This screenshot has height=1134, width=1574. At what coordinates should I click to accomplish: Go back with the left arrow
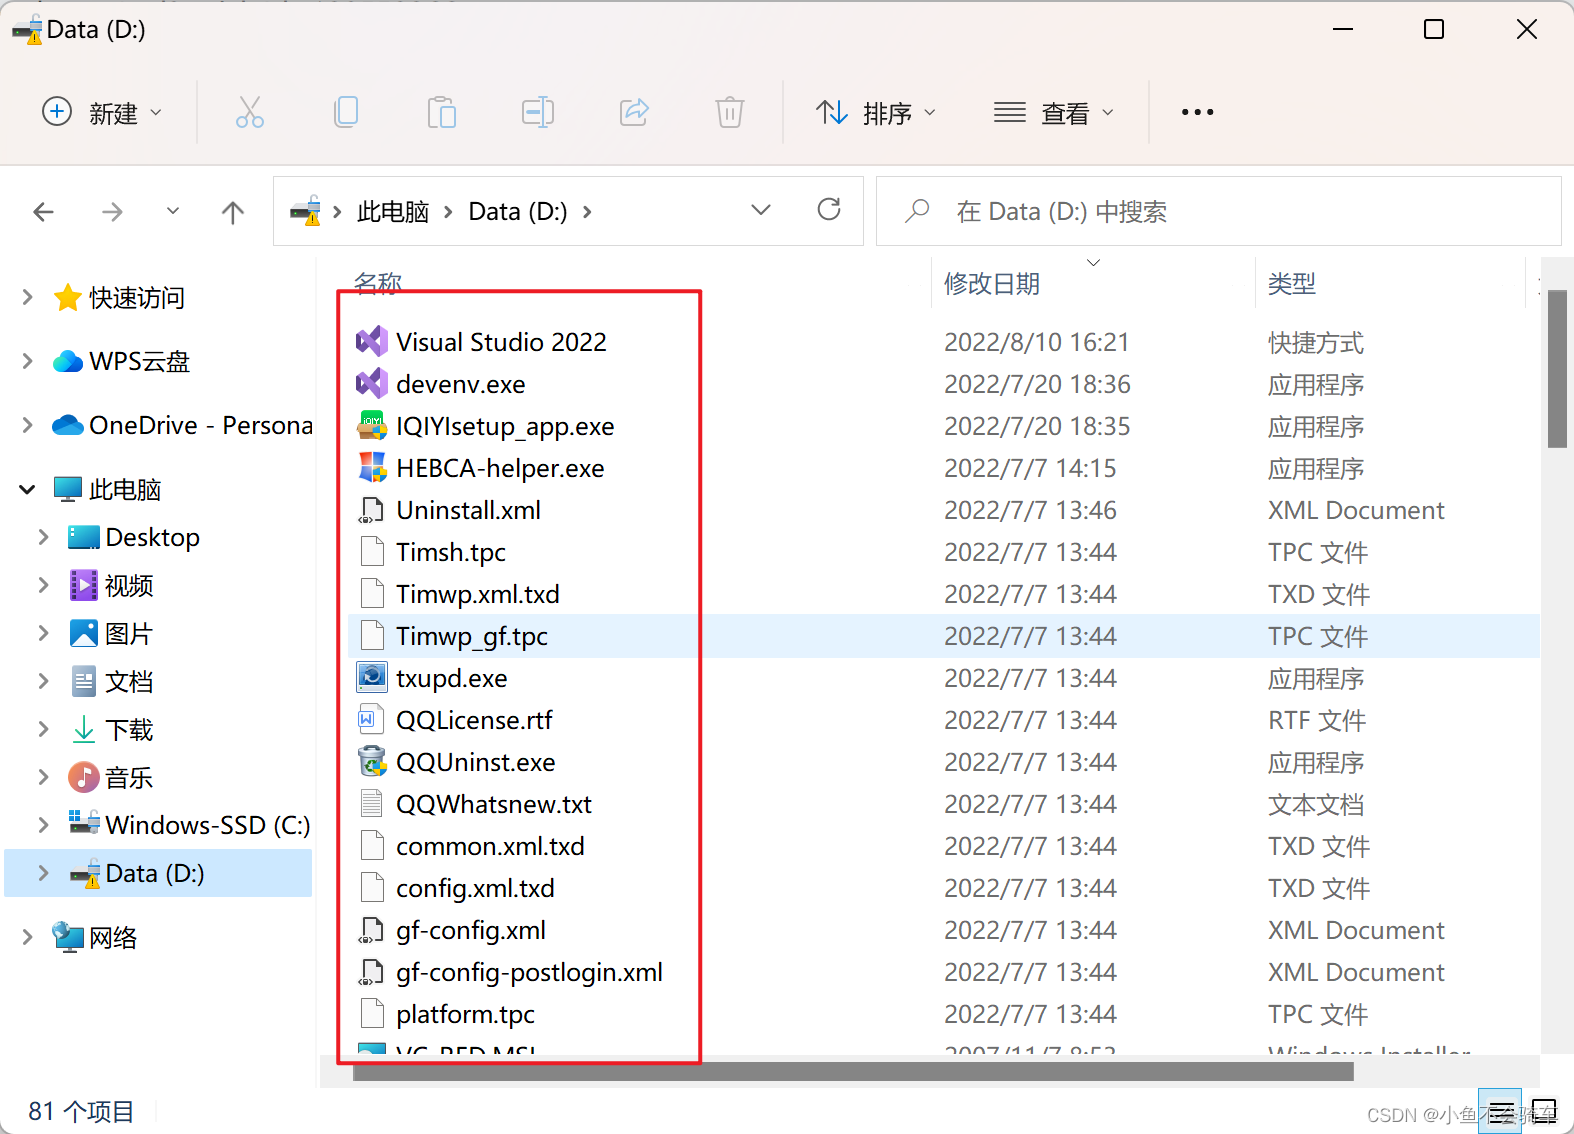(x=43, y=211)
